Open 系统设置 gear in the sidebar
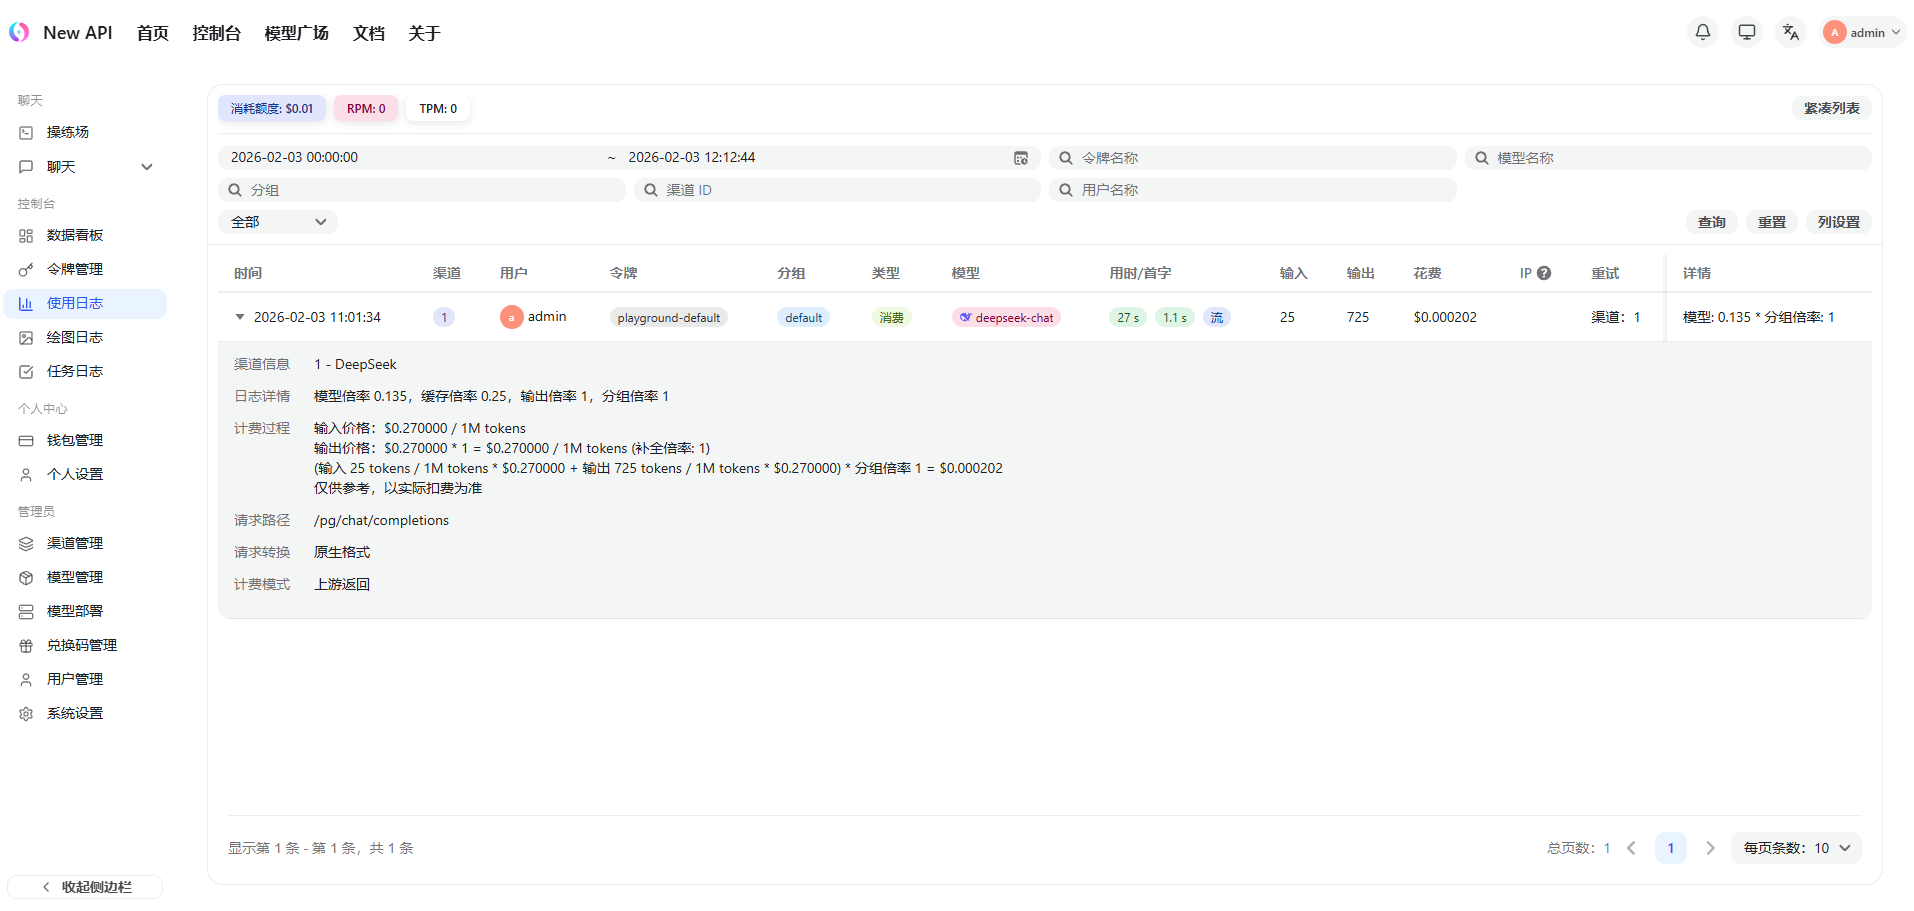 [x=75, y=713]
